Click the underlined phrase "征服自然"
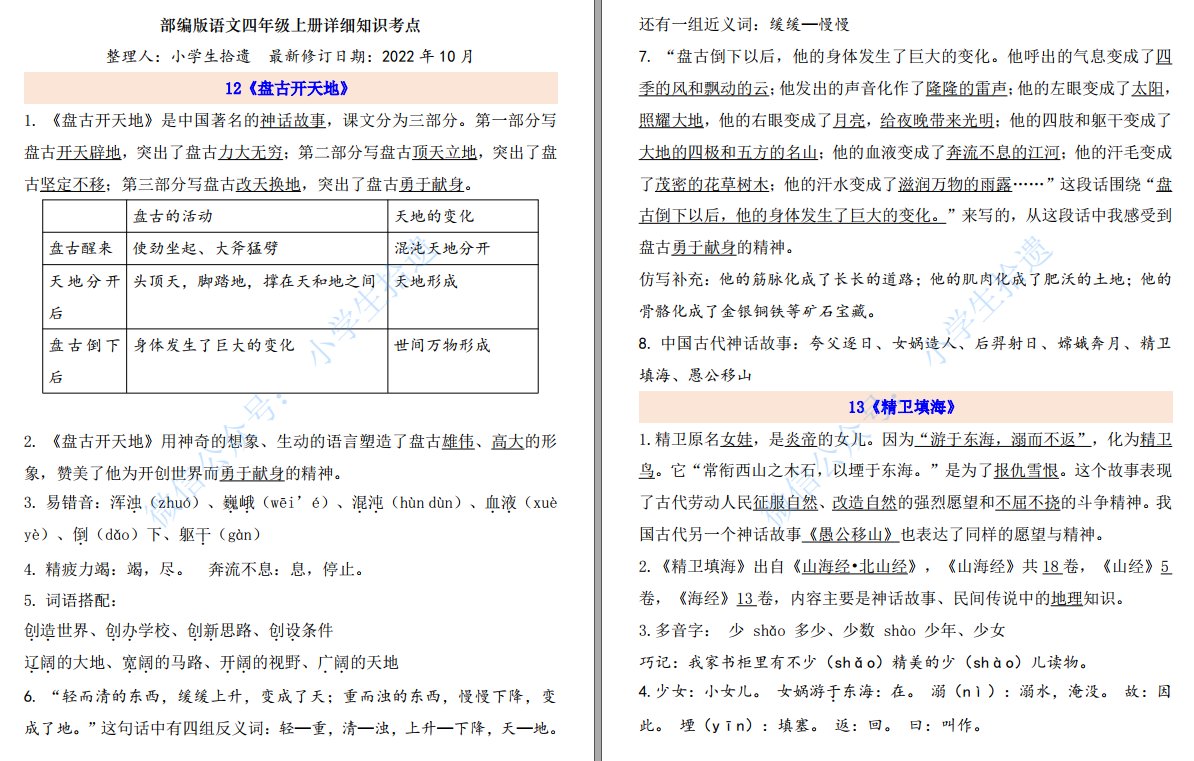Viewport: 1194px width, 761px height. click(x=785, y=503)
